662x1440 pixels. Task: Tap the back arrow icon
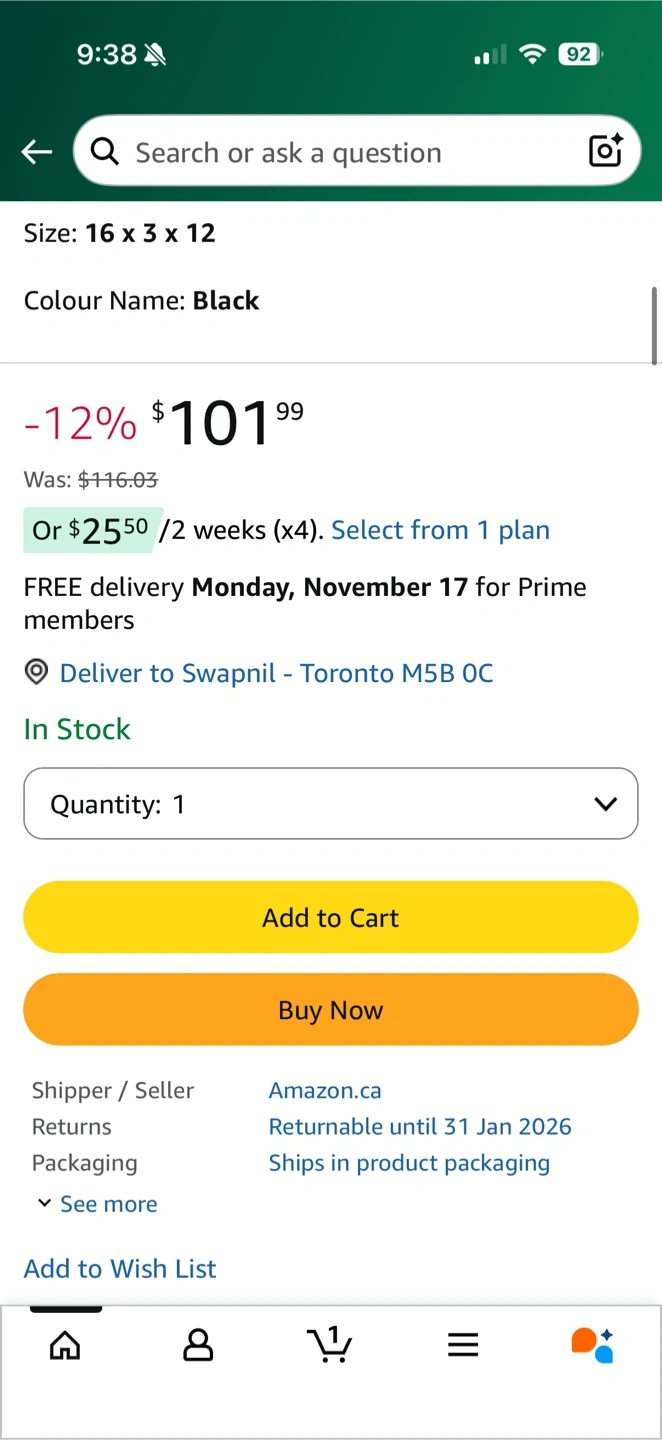(x=37, y=152)
